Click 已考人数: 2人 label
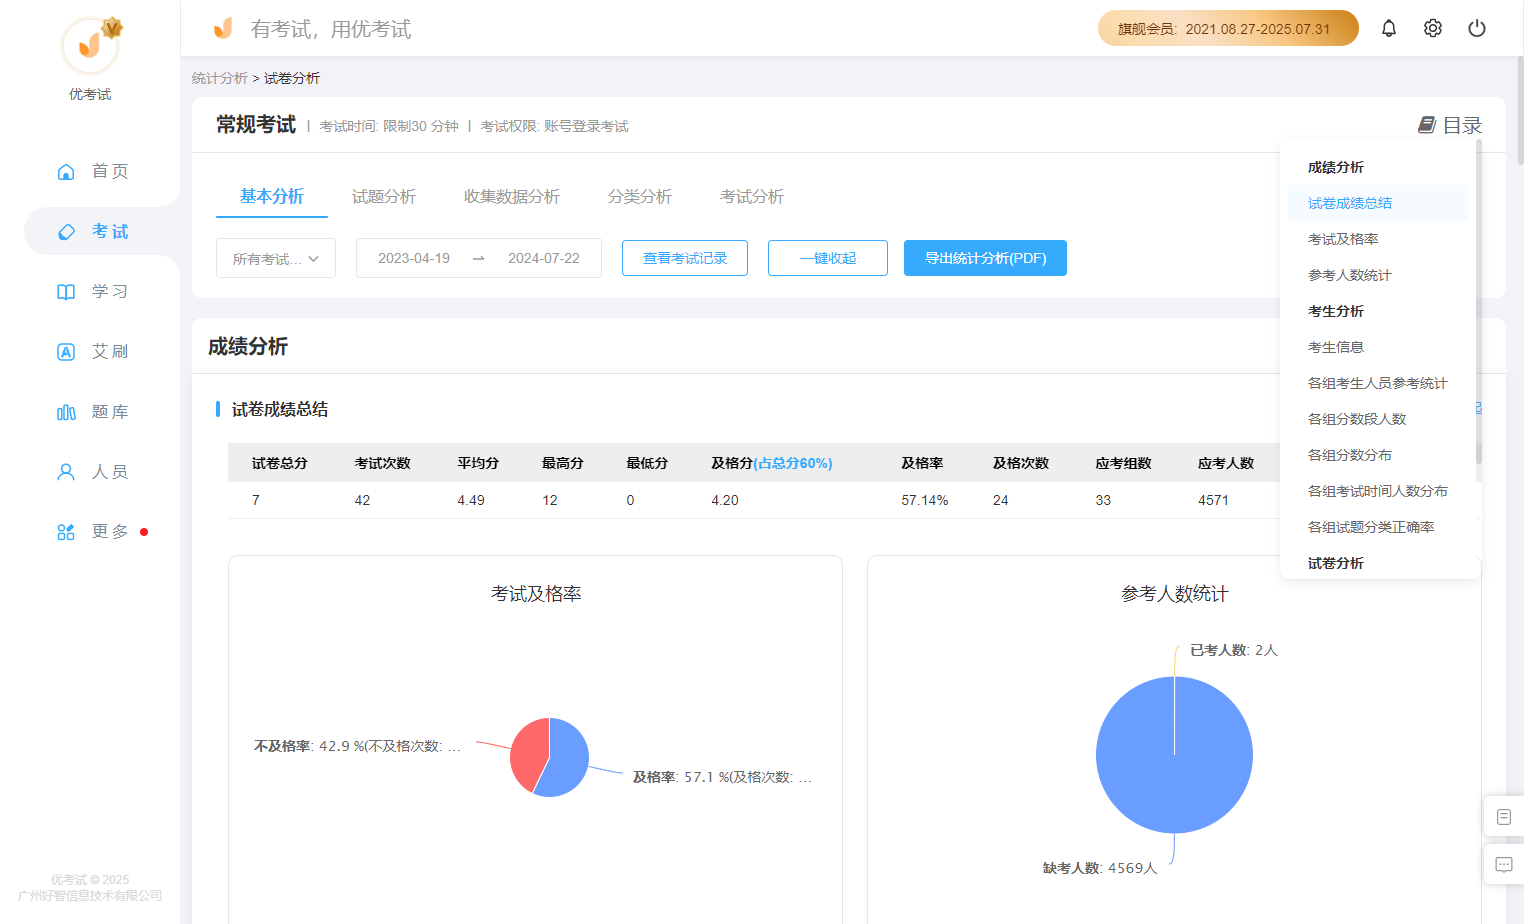 click(x=1234, y=650)
